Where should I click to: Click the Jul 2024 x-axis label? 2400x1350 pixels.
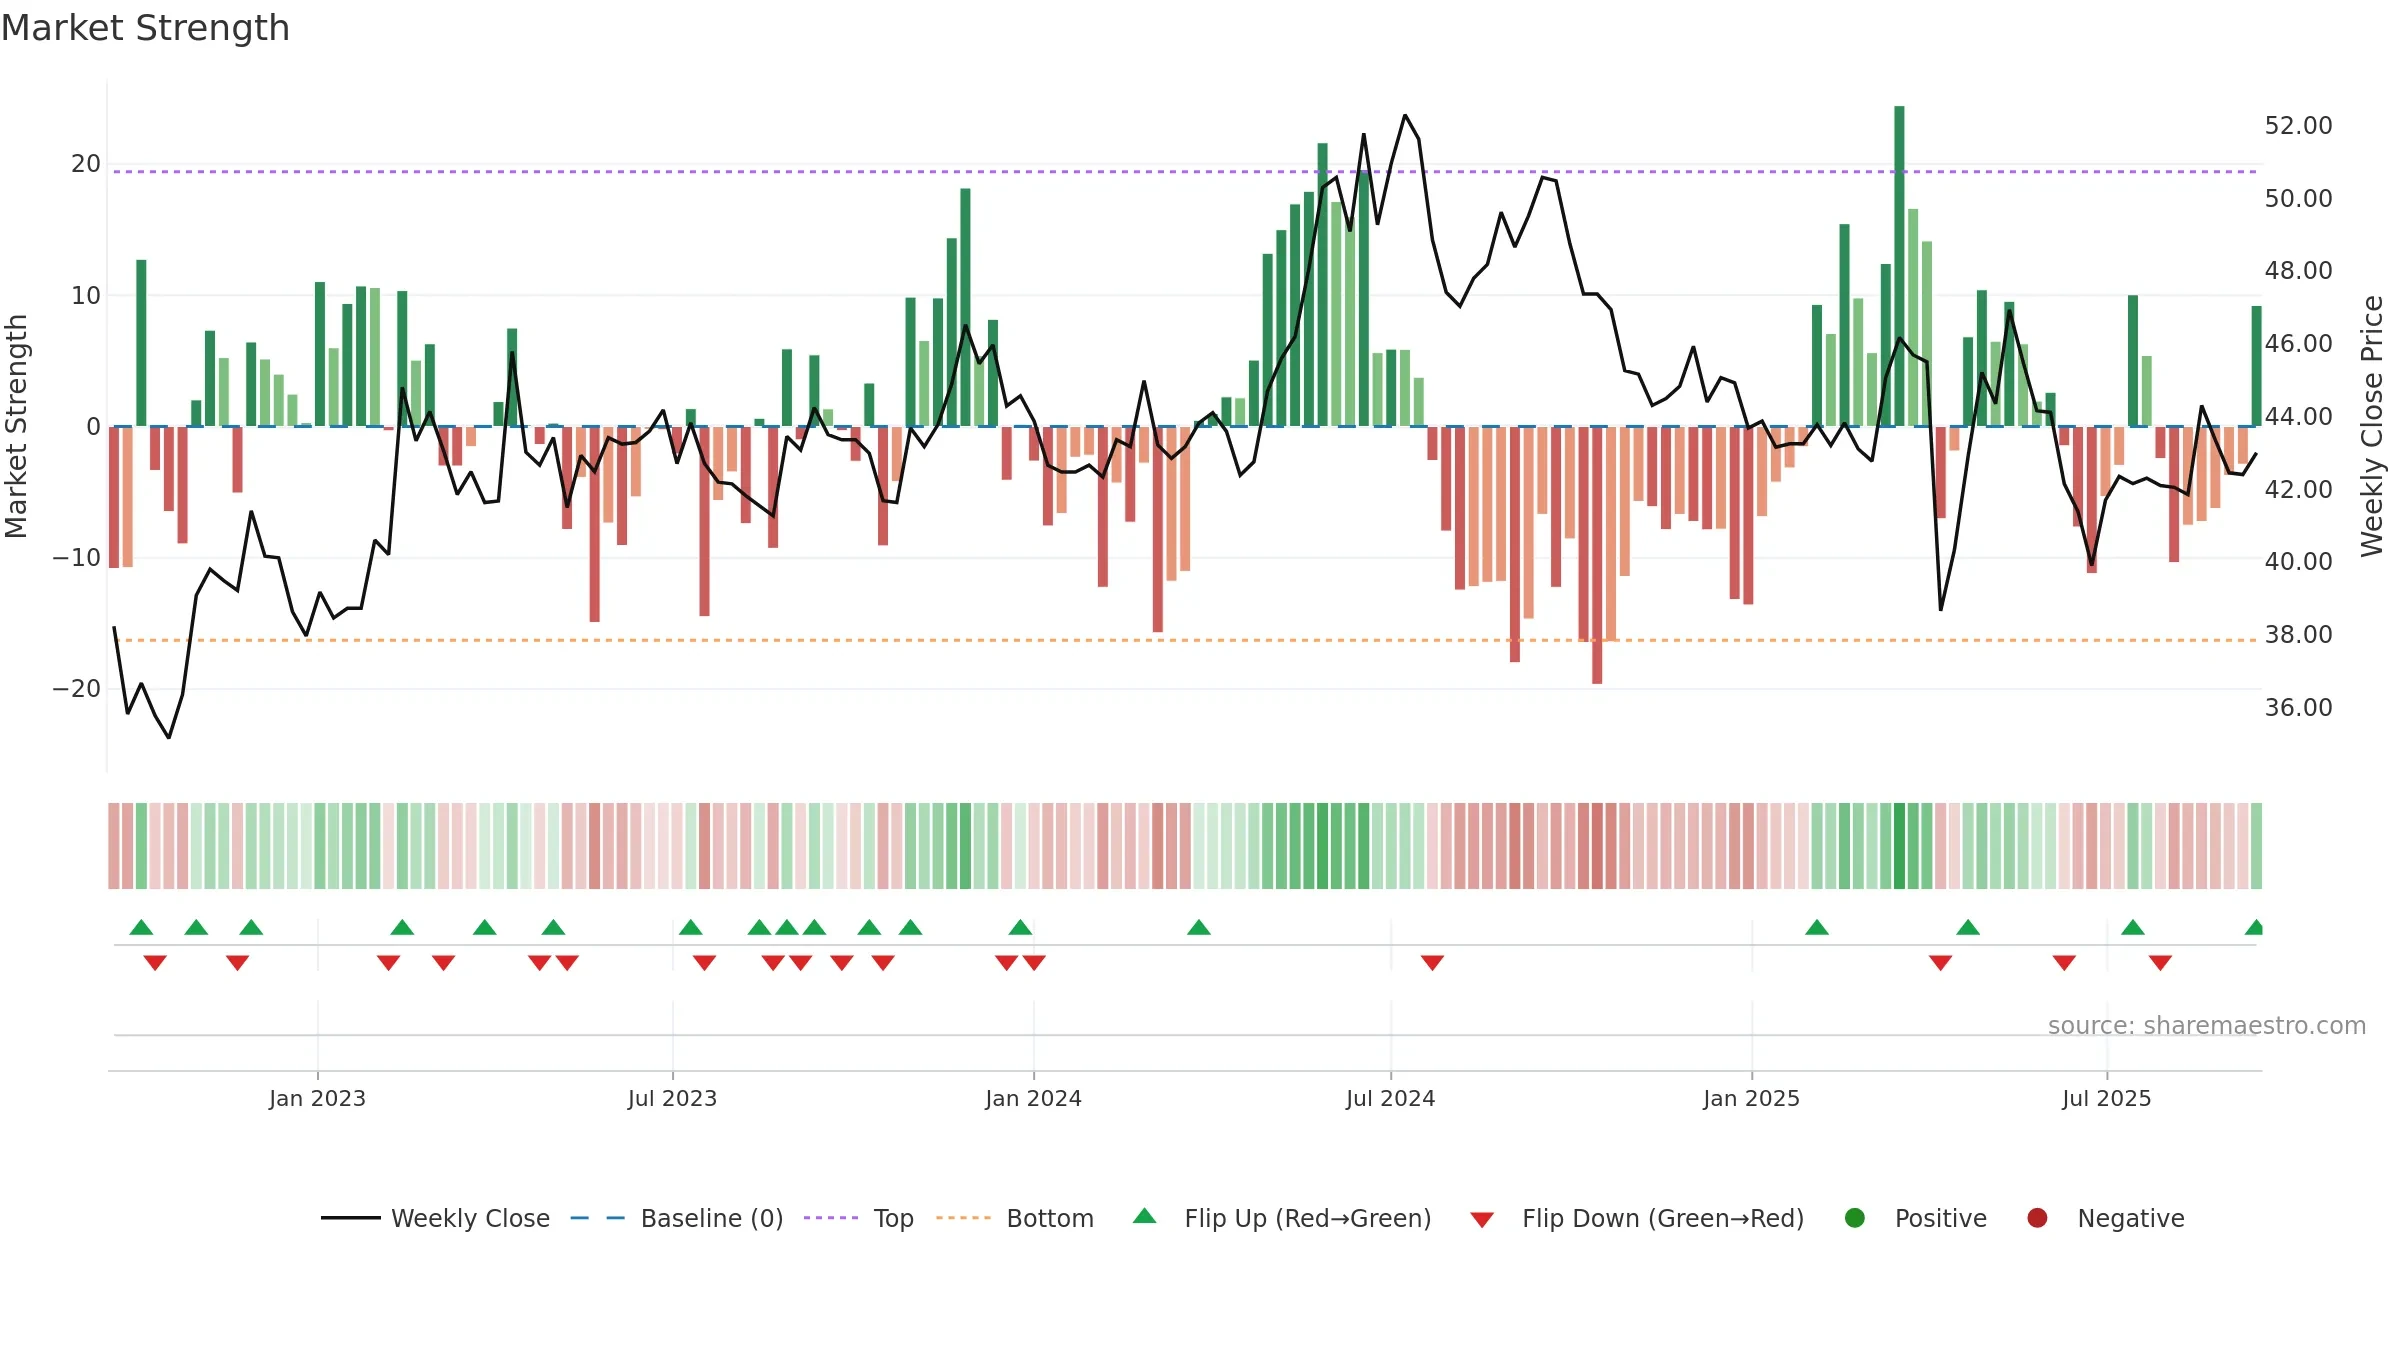click(1390, 1098)
